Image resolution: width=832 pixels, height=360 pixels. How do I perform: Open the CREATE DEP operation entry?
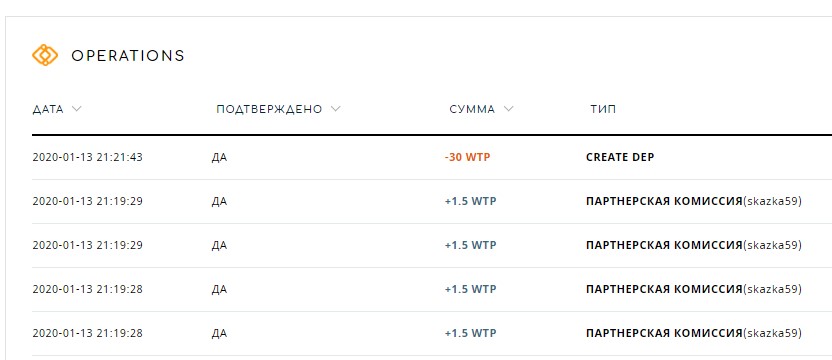tap(620, 158)
